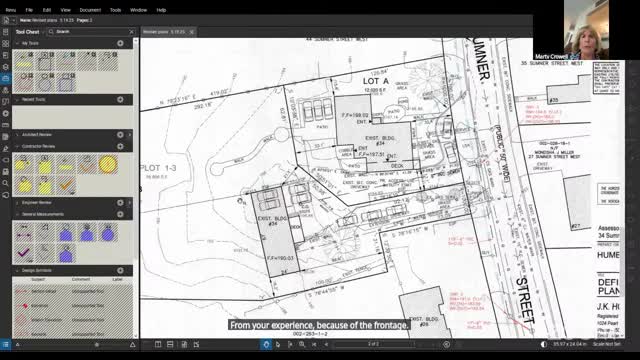Activate the Zoom tool
The height and width of the screenshot is (360, 640).
click(x=302, y=344)
